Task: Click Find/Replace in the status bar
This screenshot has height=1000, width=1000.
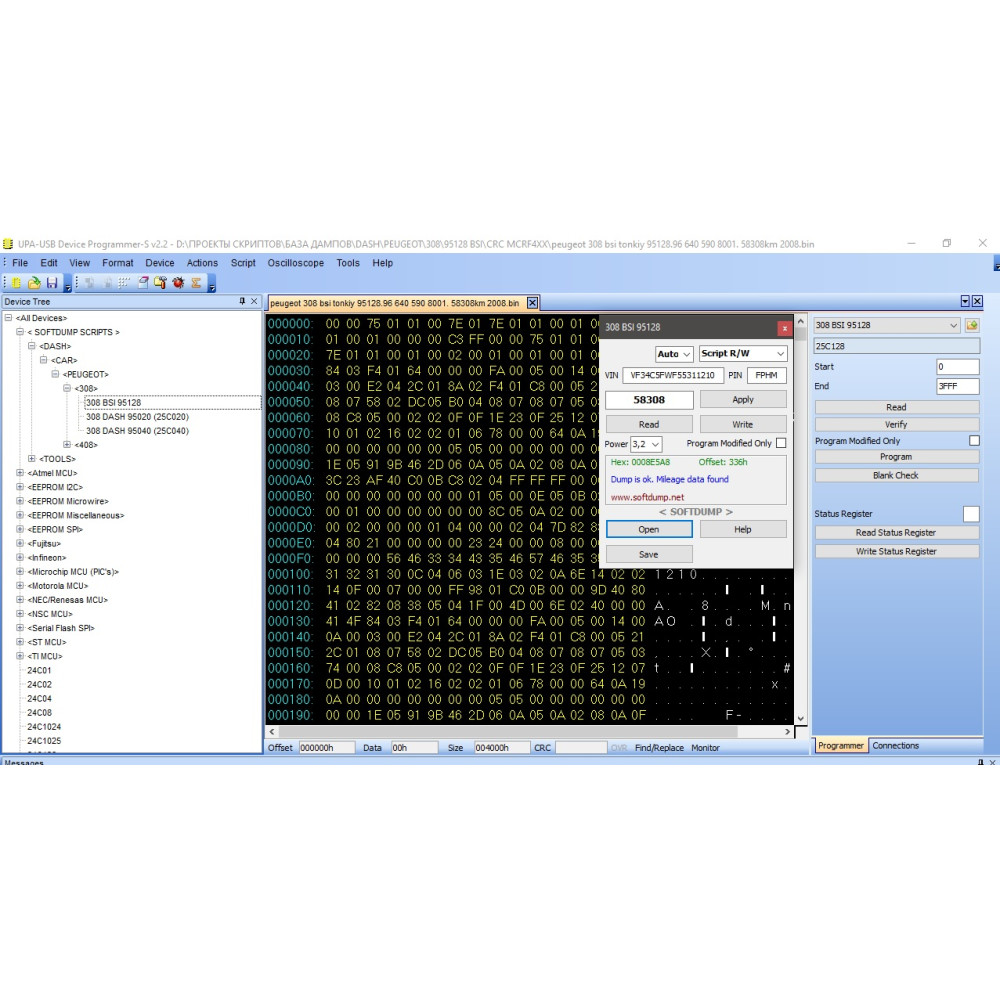Action: pyautogui.click(x=659, y=747)
